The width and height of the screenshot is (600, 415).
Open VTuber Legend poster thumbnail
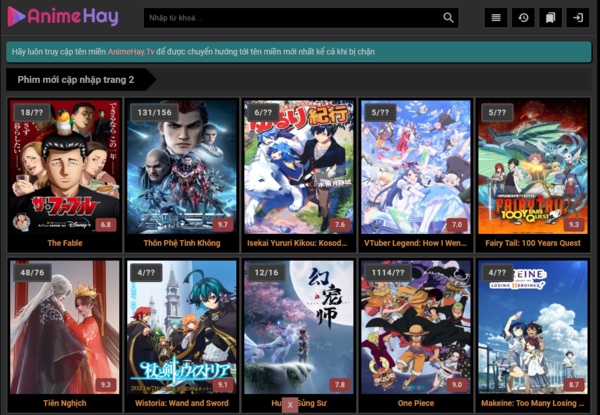point(416,167)
